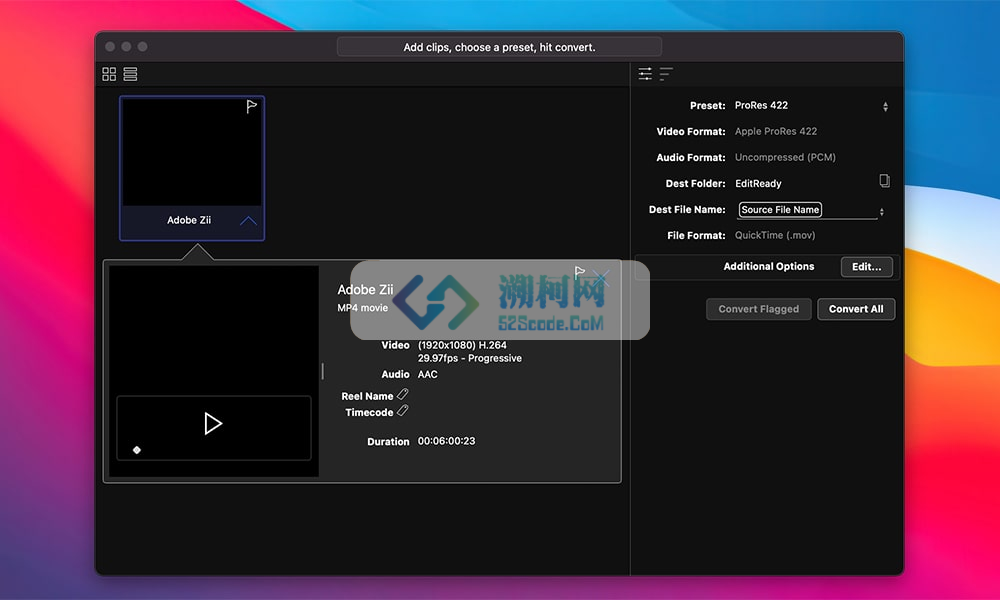The width and height of the screenshot is (1000, 600).
Task: Open the metadata lines panel
Action: 666,74
